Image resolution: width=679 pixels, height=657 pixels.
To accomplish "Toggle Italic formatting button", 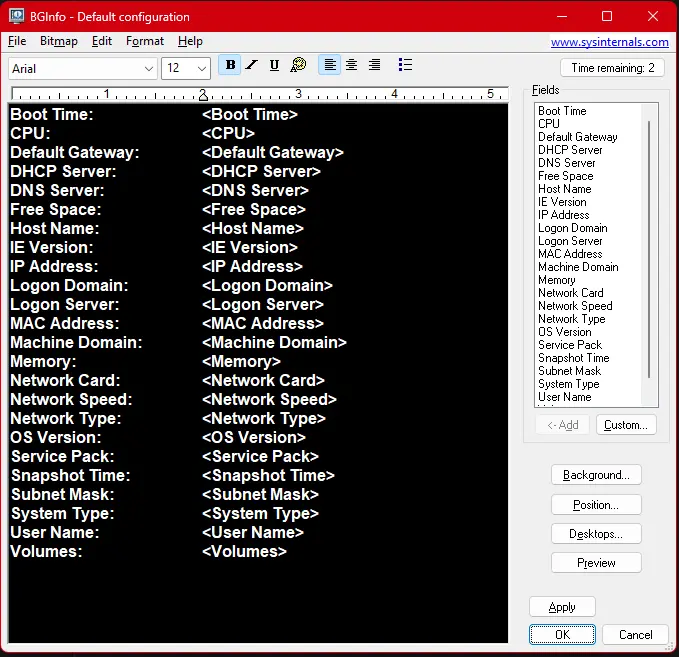I will pyautogui.click(x=252, y=65).
